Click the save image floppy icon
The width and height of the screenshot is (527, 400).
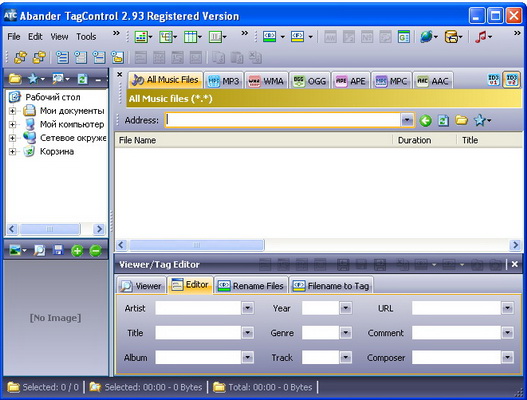(58, 250)
